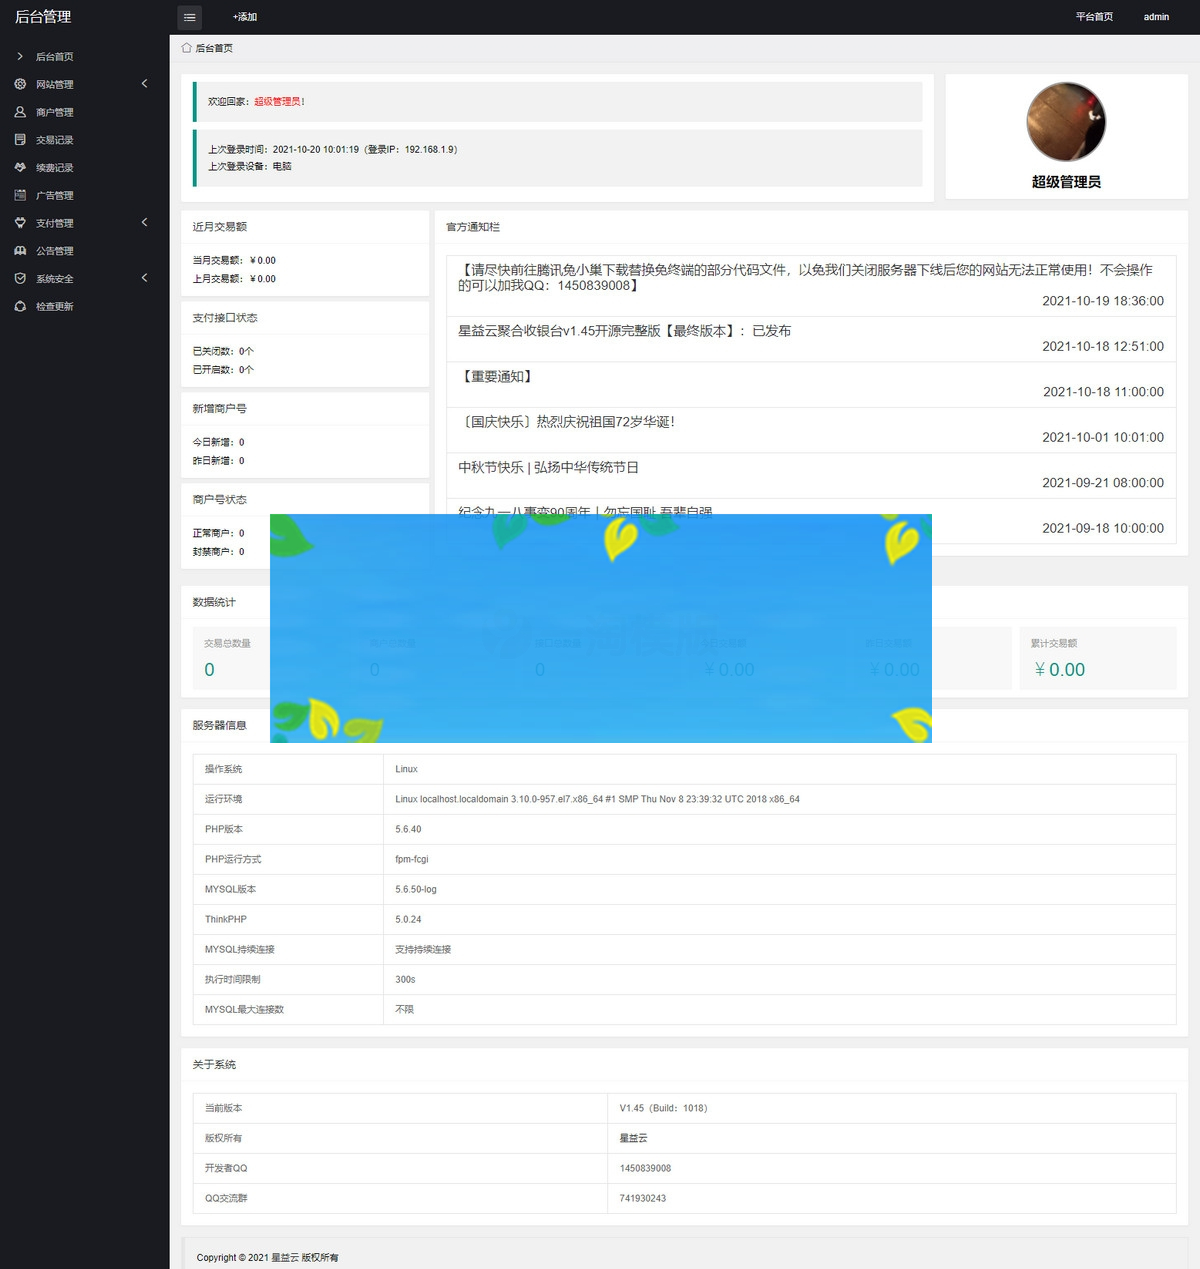Click the payment icon next to 支付管理
The image size is (1200, 1269).
19,223
